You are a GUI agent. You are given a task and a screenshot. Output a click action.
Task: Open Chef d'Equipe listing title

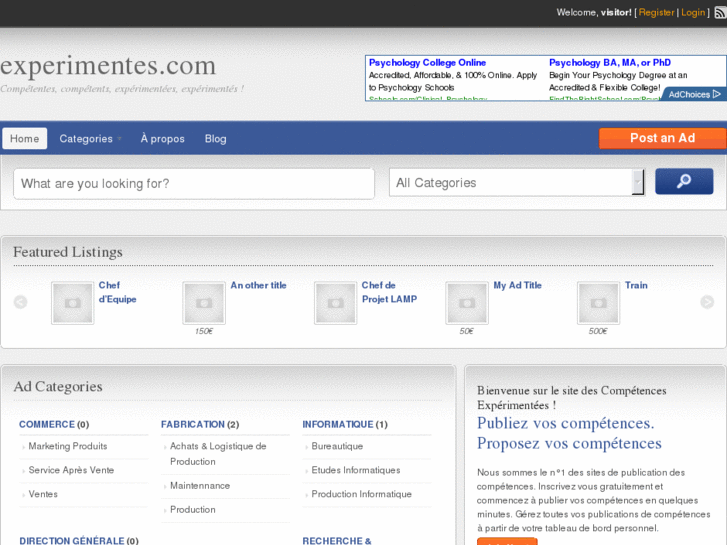coord(117,292)
